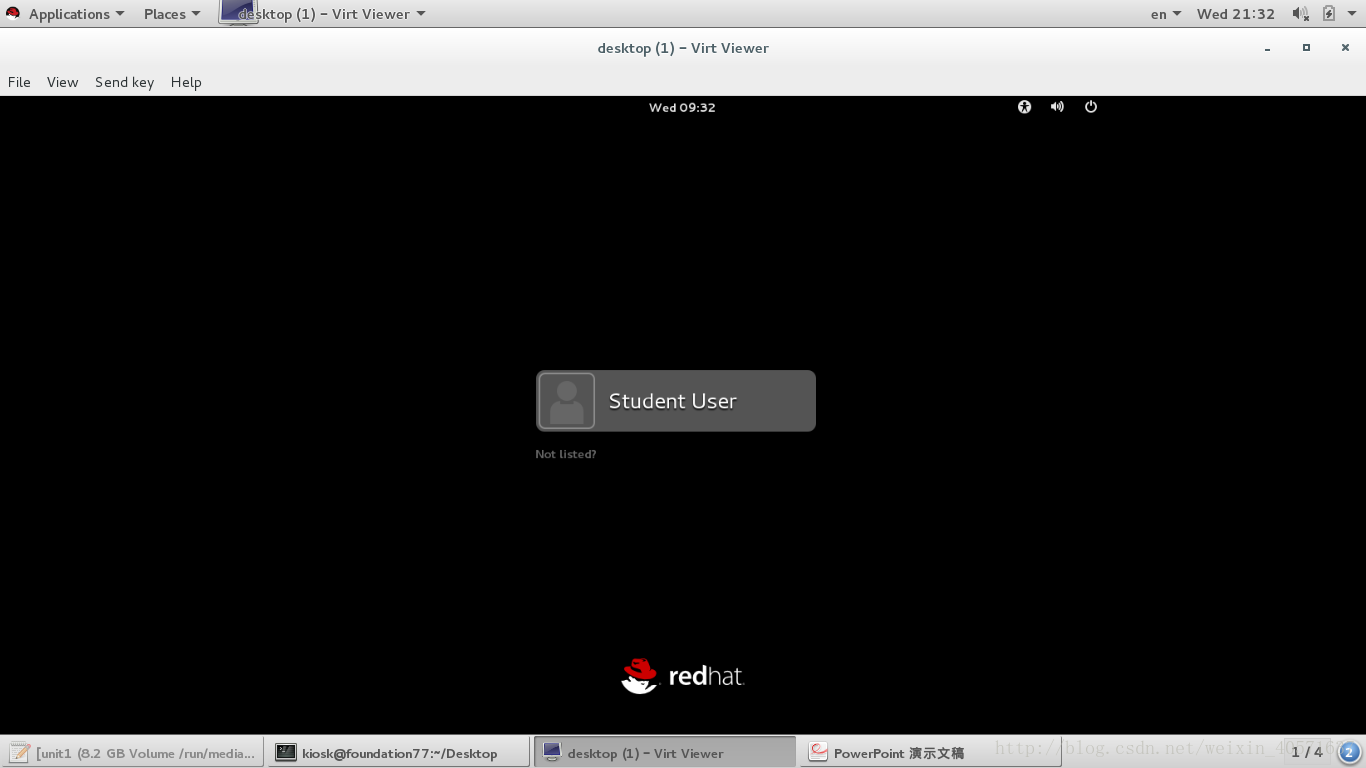Open the Places menu
This screenshot has width=1366, height=768.
tap(172, 14)
